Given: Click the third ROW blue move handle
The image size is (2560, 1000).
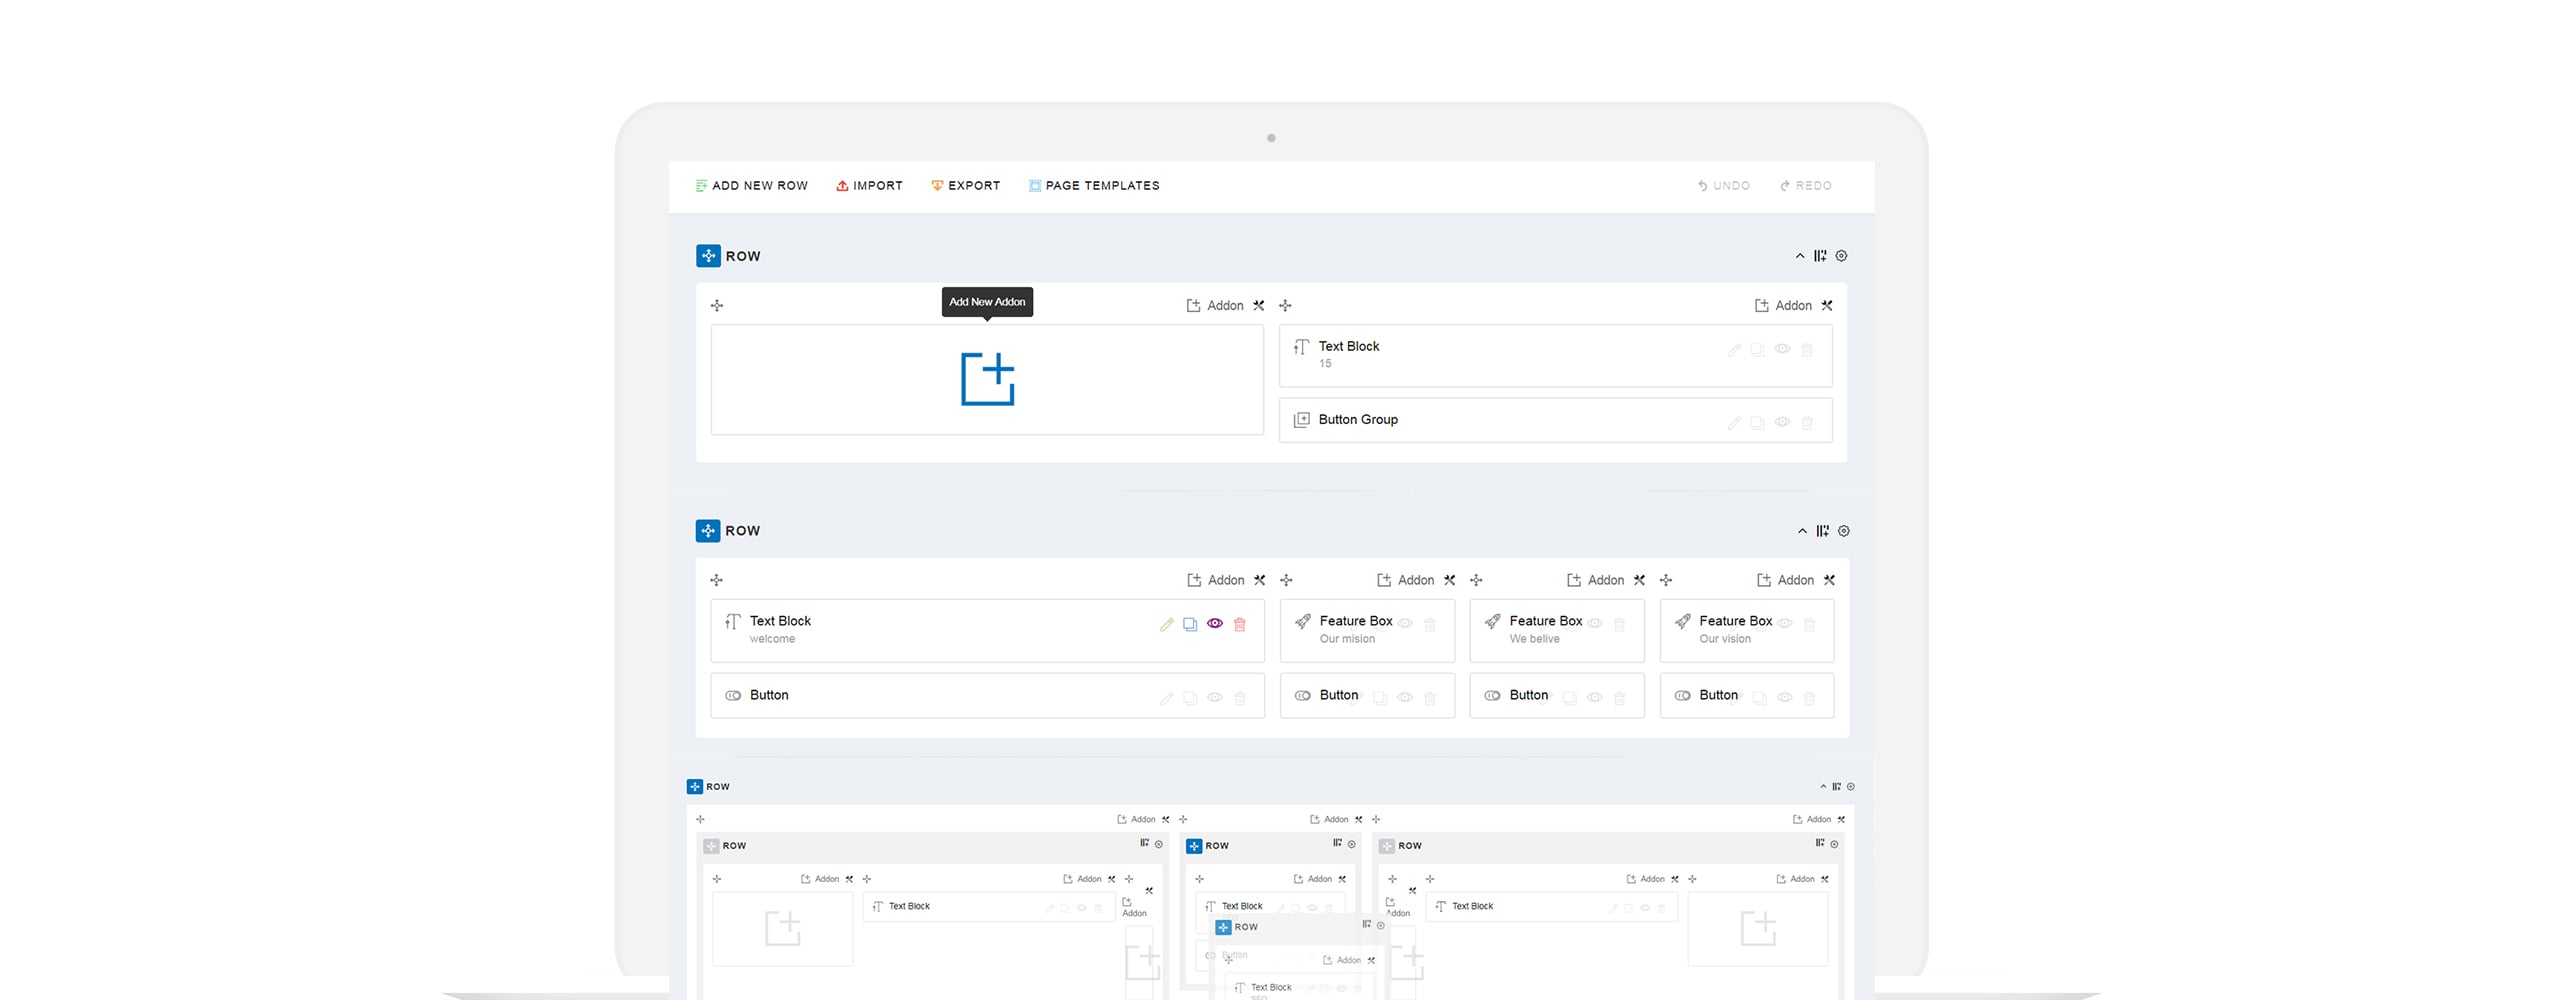Looking at the screenshot, I should pyautogui.click(x=695, y=787).
